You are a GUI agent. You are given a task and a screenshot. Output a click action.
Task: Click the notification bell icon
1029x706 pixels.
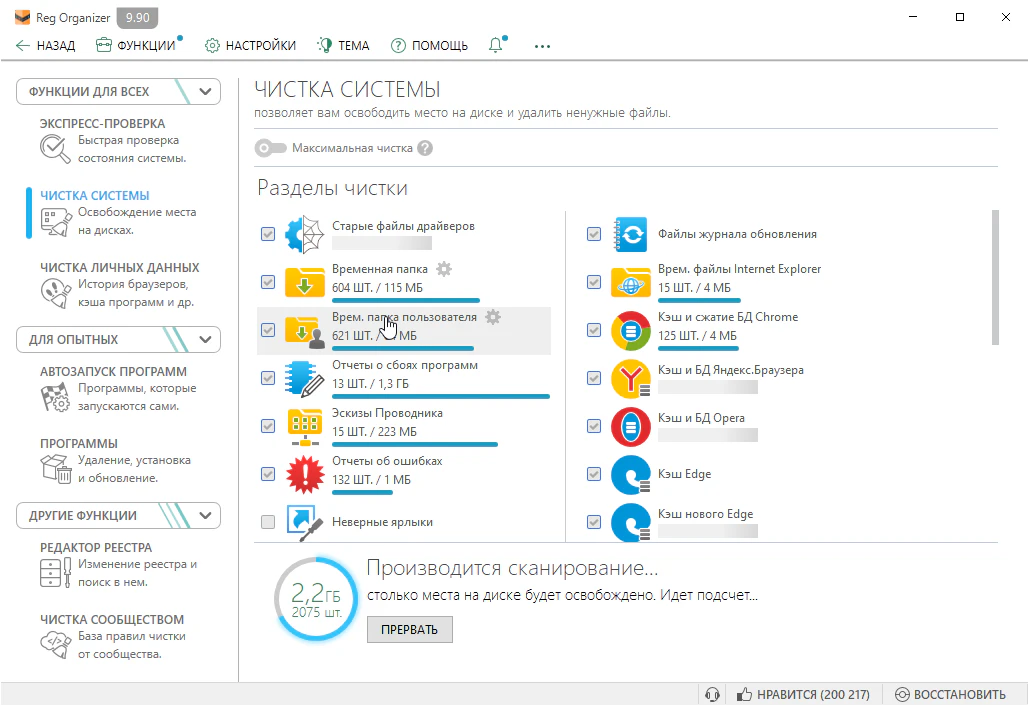pyautogui.click(x=496, y=45)
